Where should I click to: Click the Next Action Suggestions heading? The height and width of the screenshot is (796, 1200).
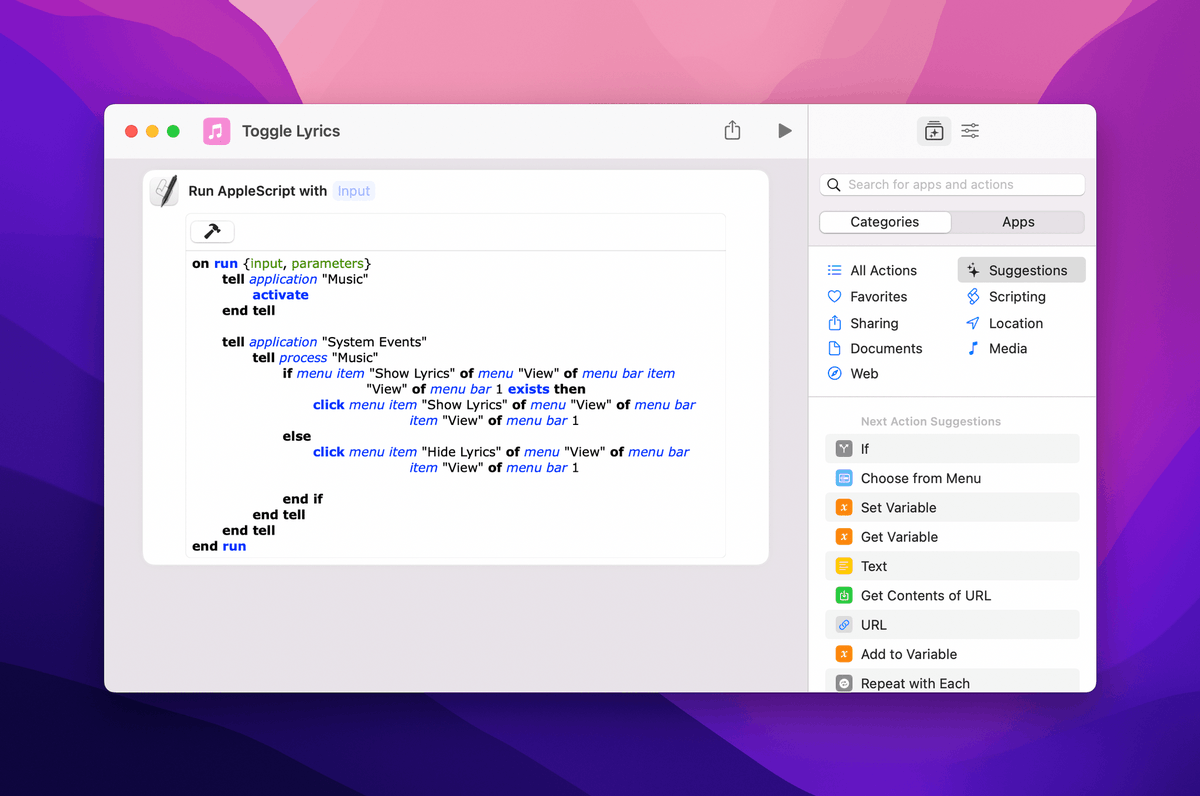[x=931, y=422]
